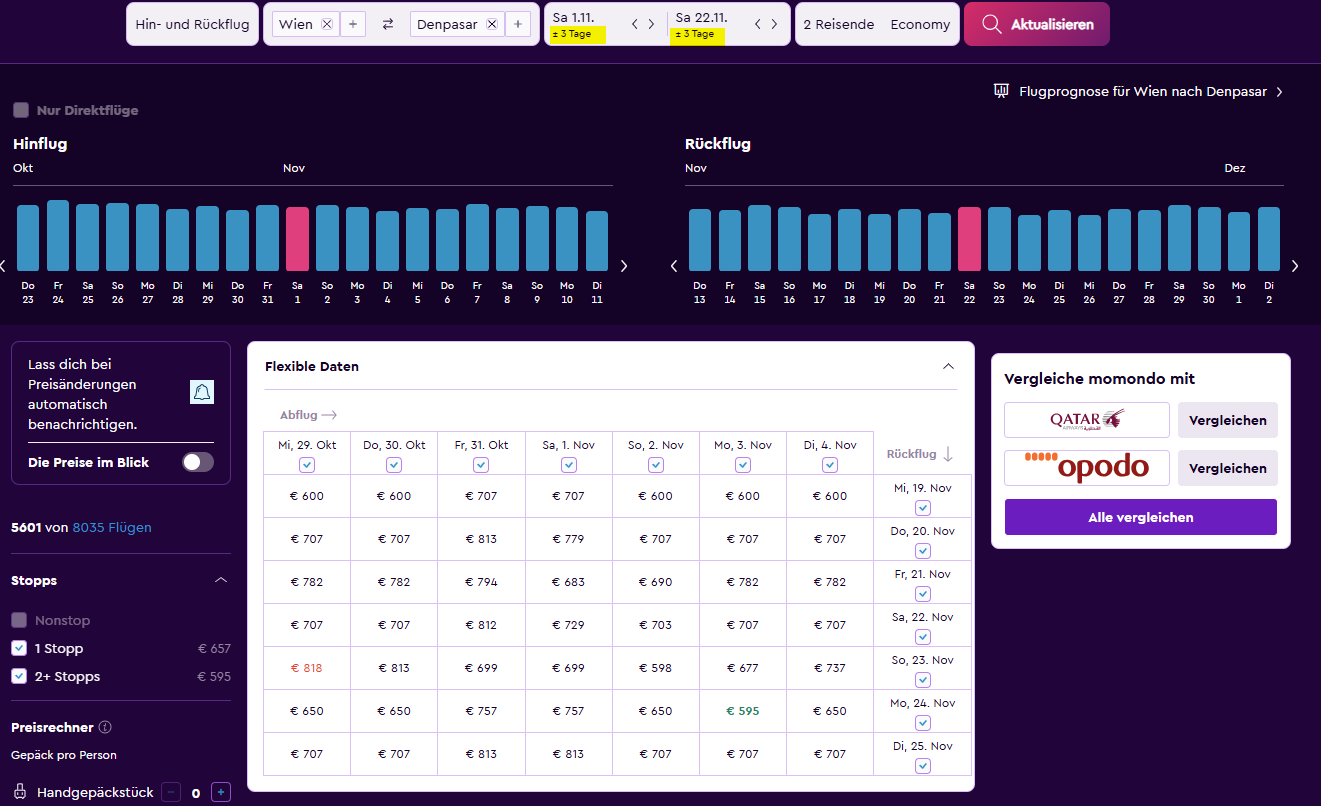Screen dimensions: 1321x806
Task: Open Flugprognose für Wien nach Denpasar
Action: pos(1142,92)
